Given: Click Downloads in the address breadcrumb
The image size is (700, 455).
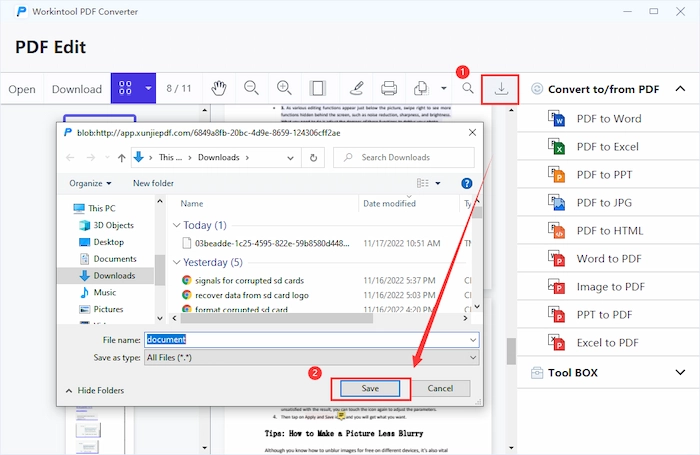Looking at the screenshot, I should point(219,158).
